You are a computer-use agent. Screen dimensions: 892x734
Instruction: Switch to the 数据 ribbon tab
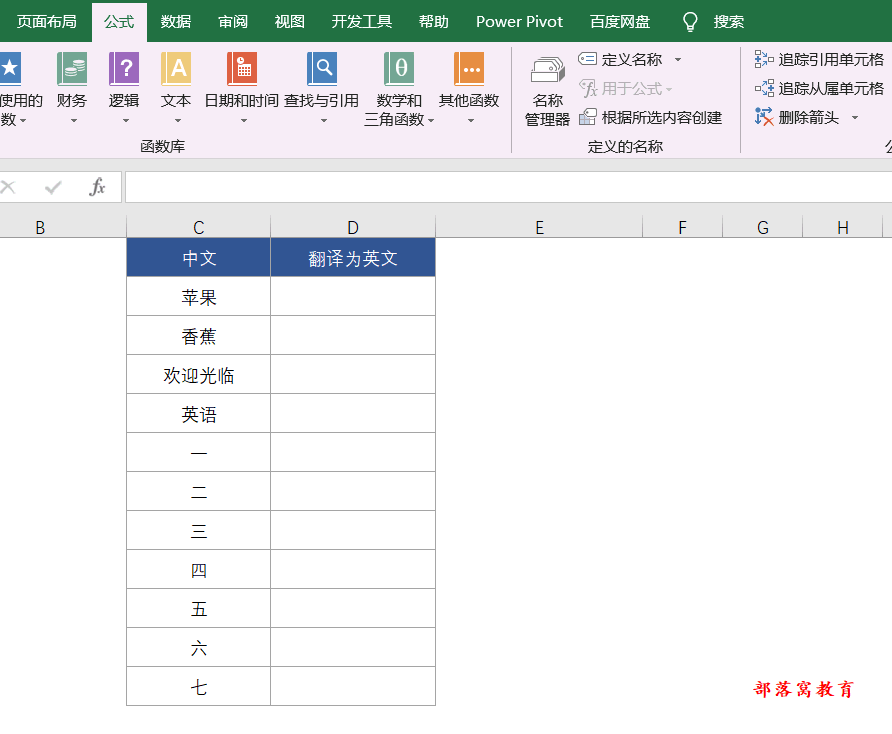tap(175, 20)
